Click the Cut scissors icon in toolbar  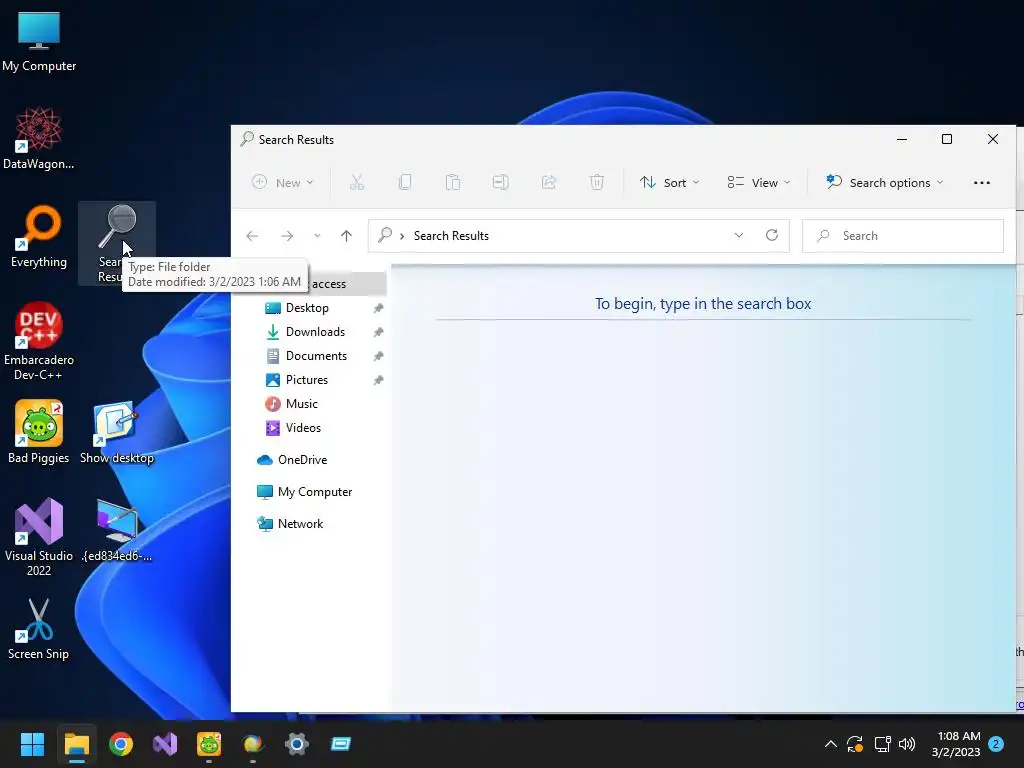click(357, 183)
